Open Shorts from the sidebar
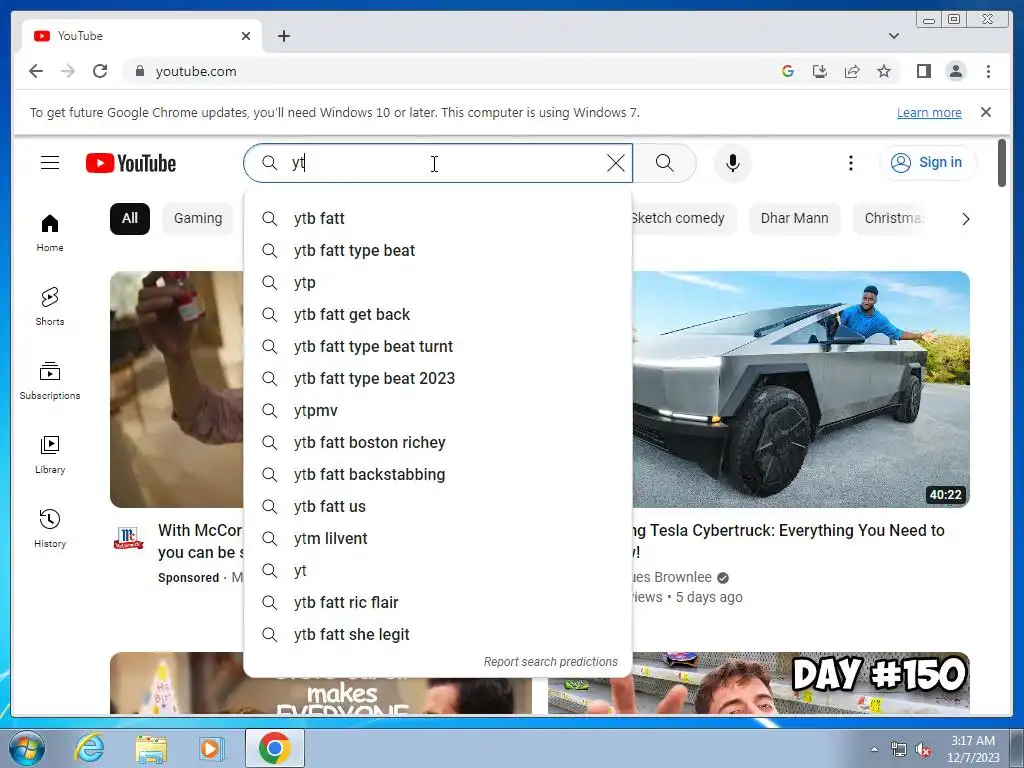The image size is (1024, 768). 50,307
